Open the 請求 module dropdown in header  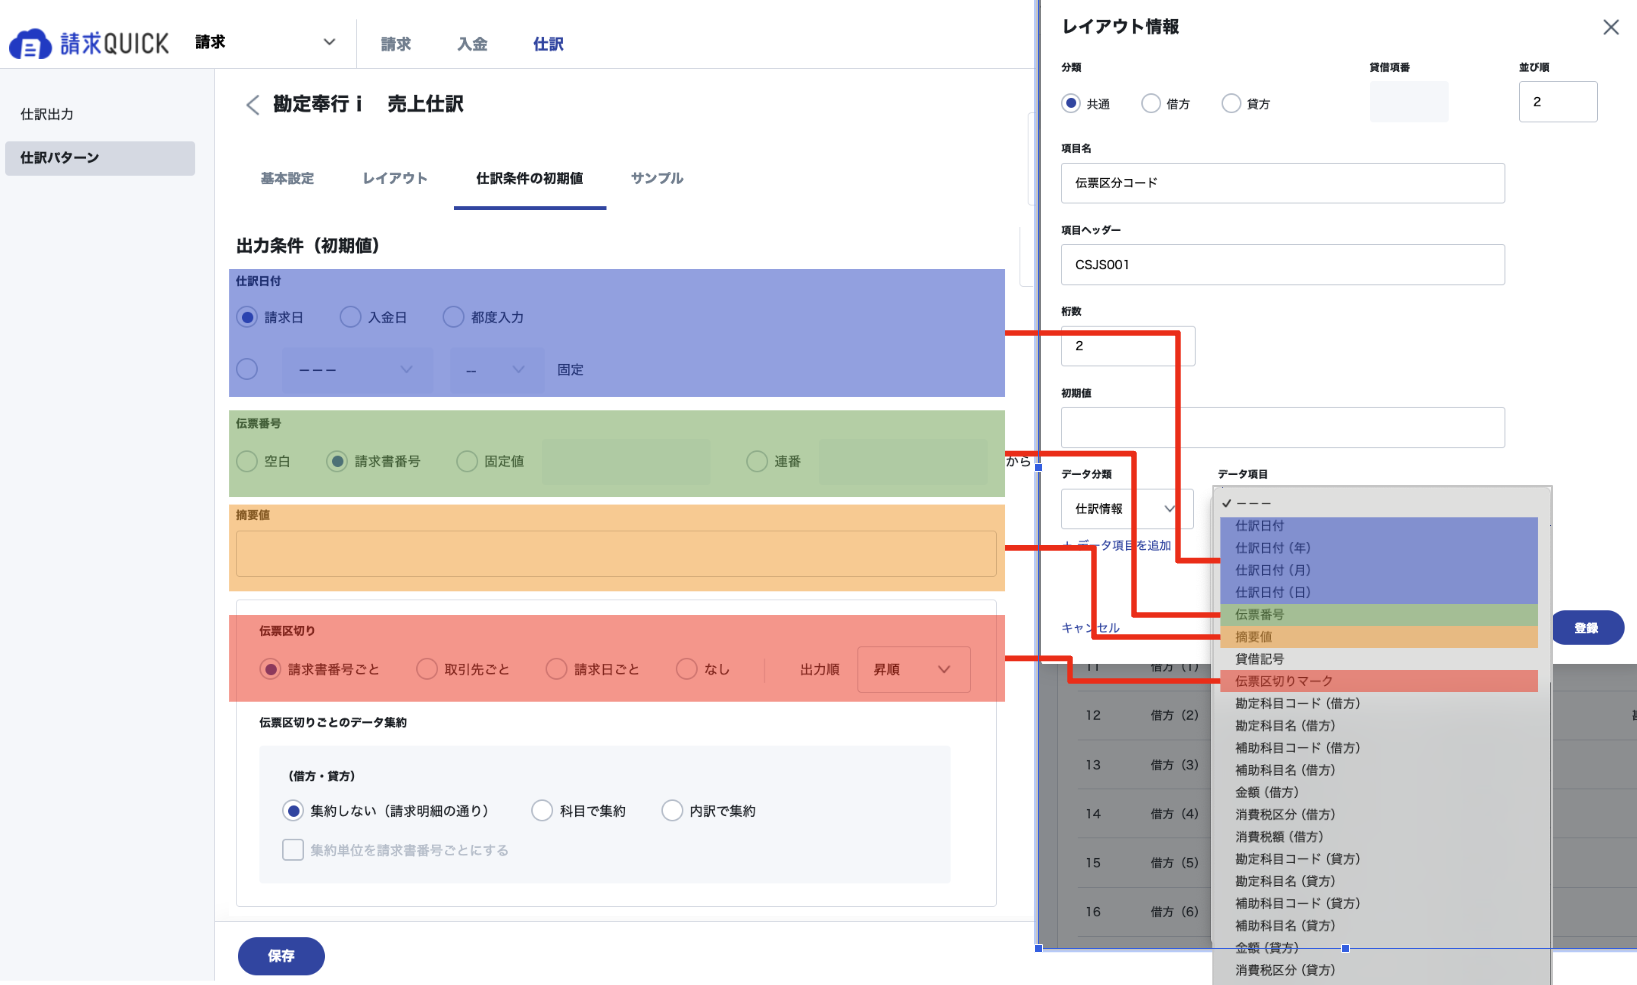point(265,42)
